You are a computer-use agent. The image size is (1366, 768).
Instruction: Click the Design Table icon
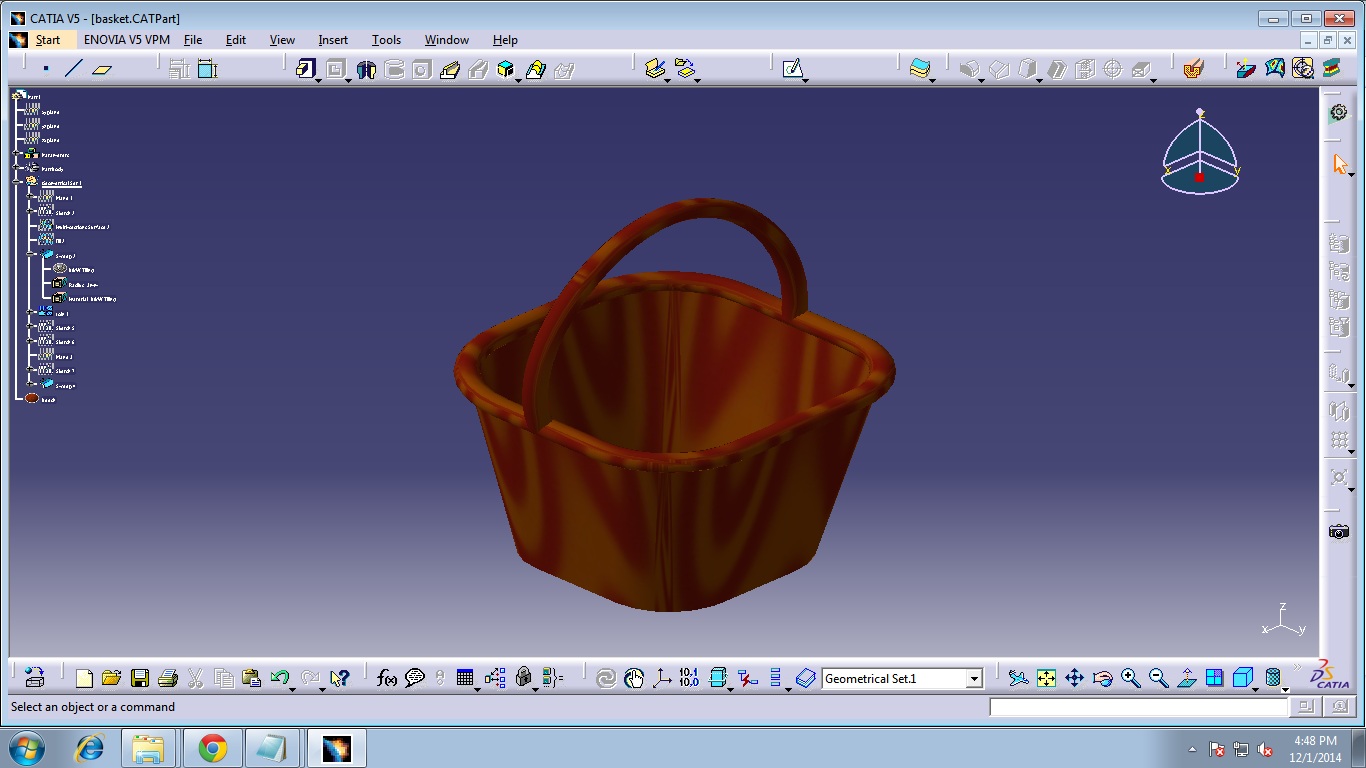tap(465, 678)
